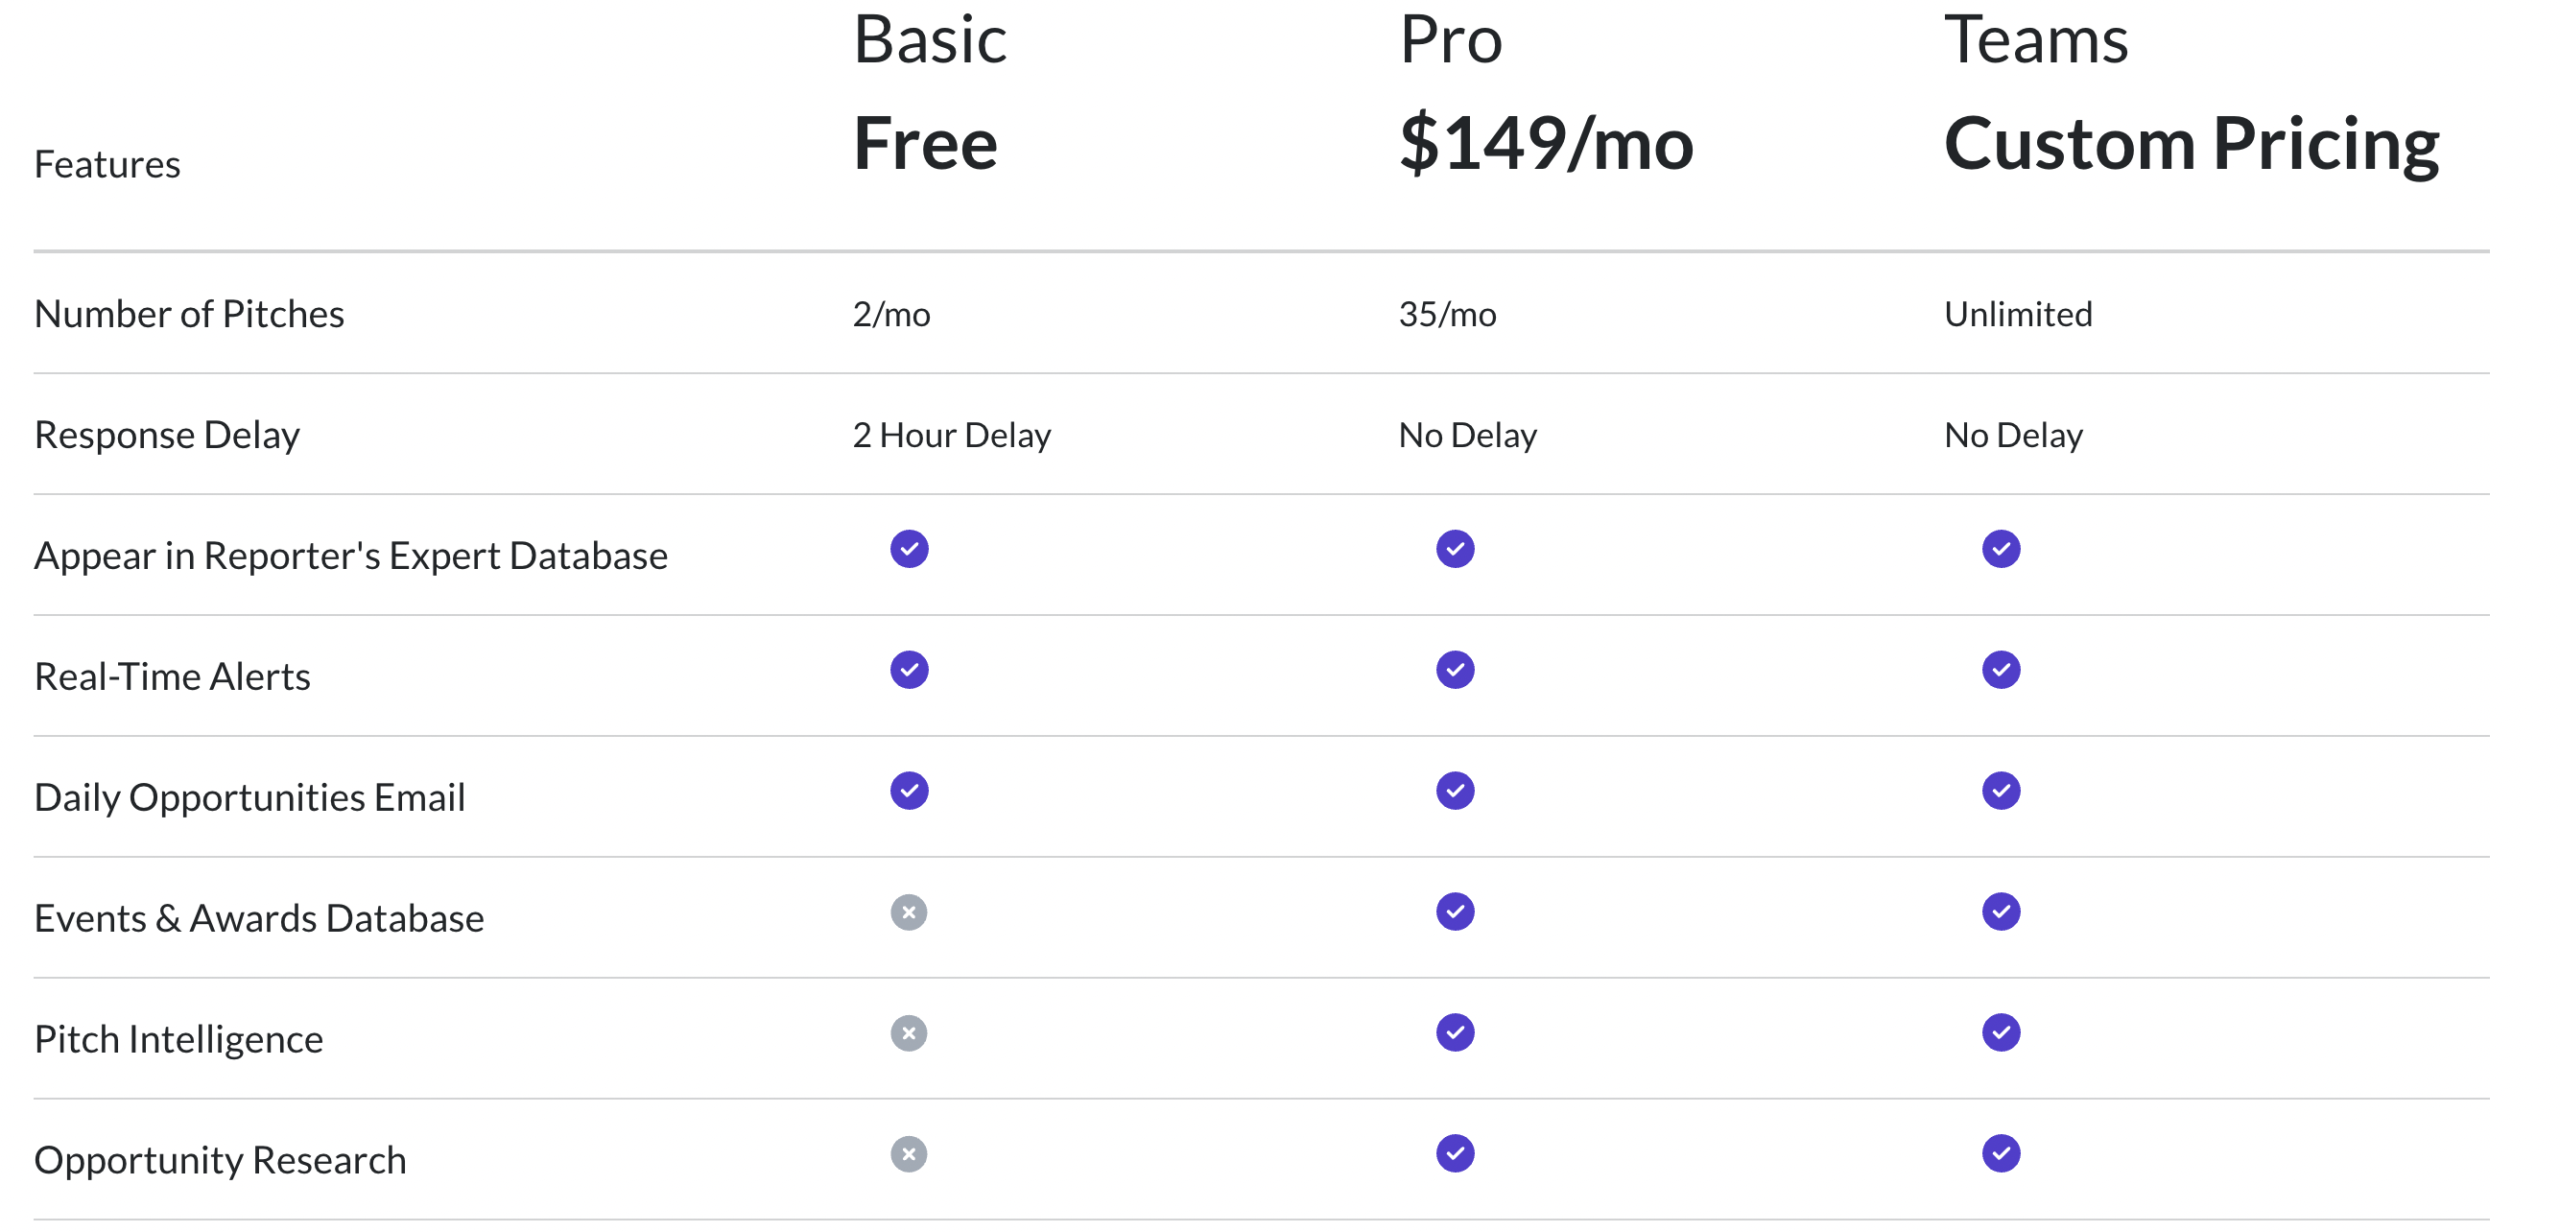Image resolution: width=2560 pixels, height=1232 pixels.
Task: Click Basic gray X for Opportunity Research
Action: (909, 1154)
